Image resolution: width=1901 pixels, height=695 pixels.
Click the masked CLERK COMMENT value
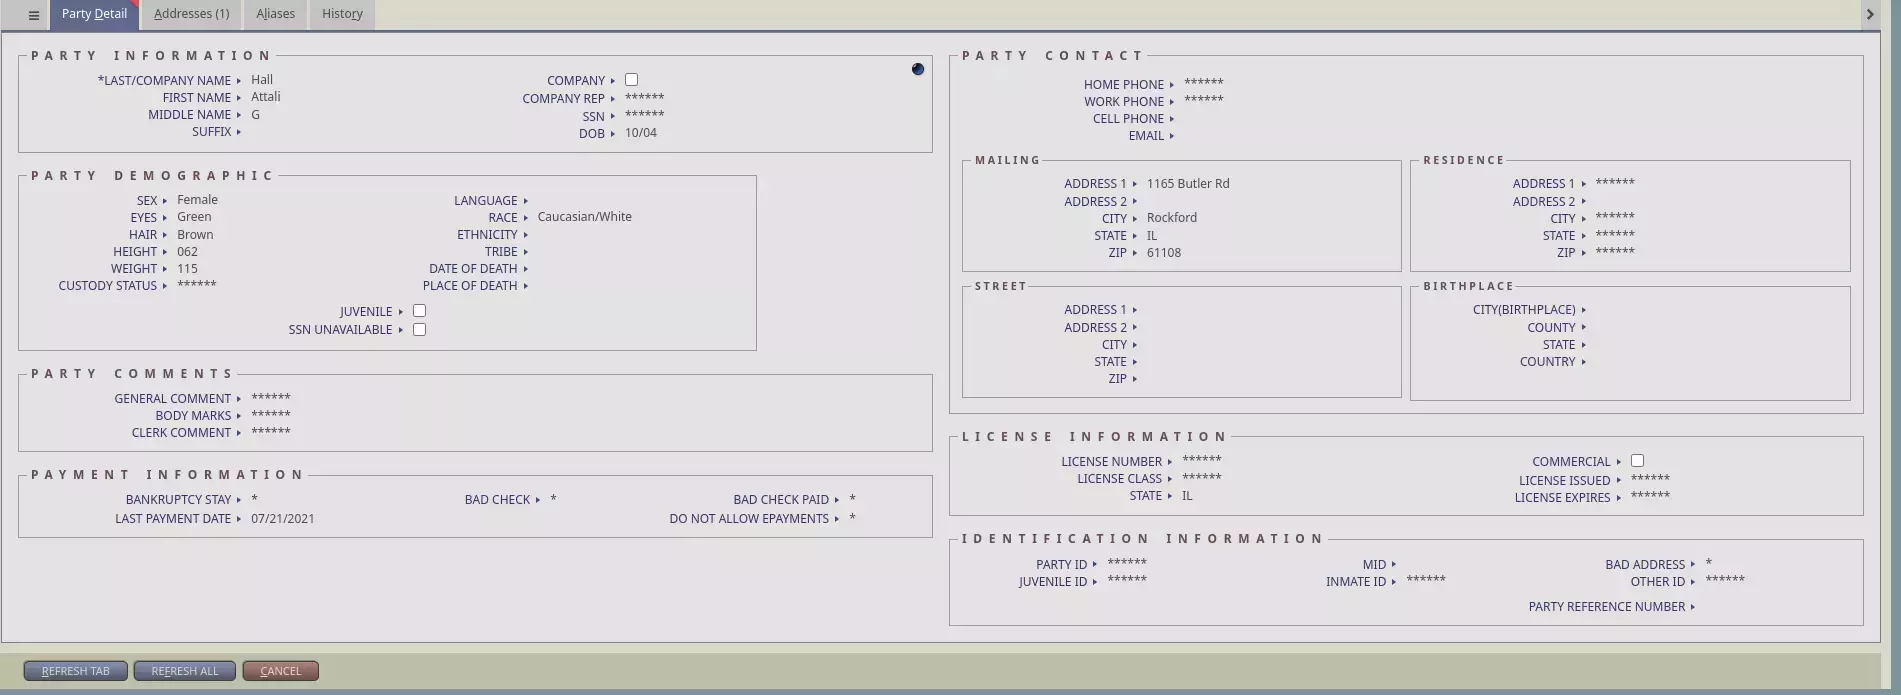pos(271,432)
